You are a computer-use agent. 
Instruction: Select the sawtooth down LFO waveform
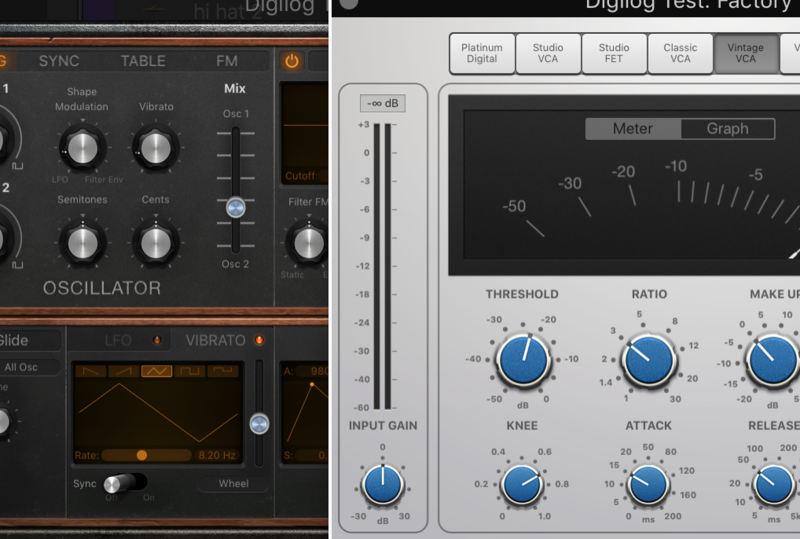click(89, 370)
